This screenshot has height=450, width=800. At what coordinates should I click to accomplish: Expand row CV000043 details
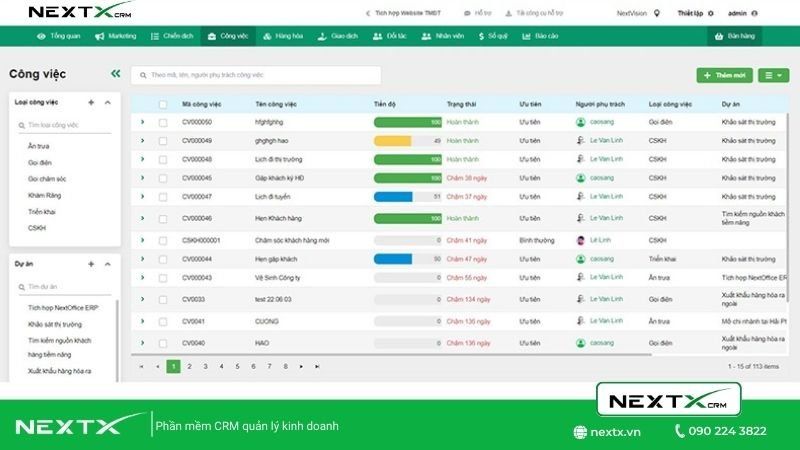click(x=142, y=278)
